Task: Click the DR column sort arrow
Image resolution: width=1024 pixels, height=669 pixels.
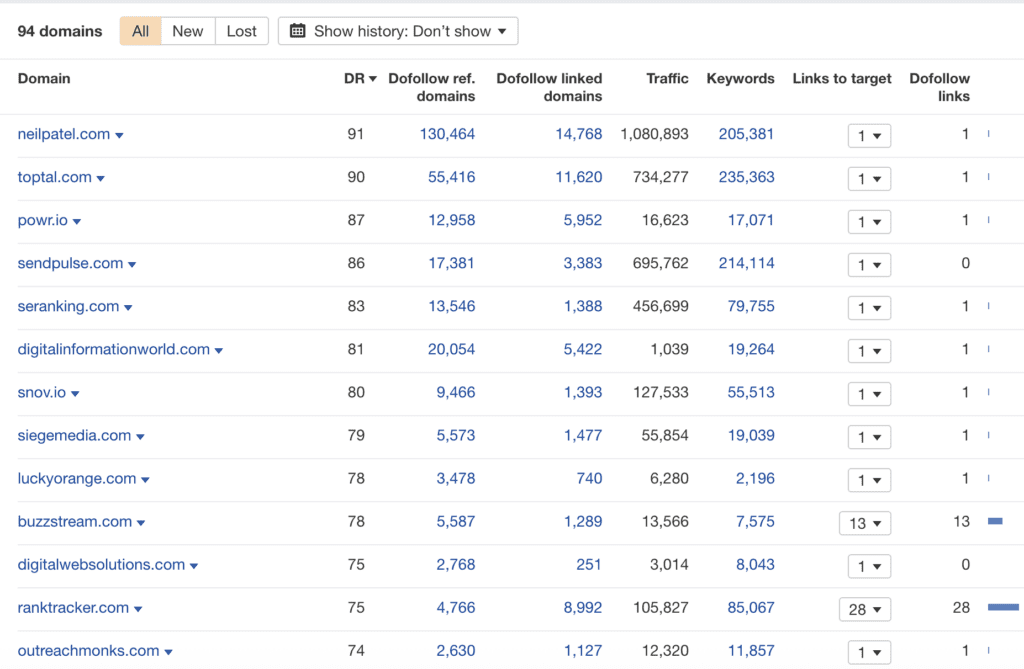Action: tap(373, 79)
